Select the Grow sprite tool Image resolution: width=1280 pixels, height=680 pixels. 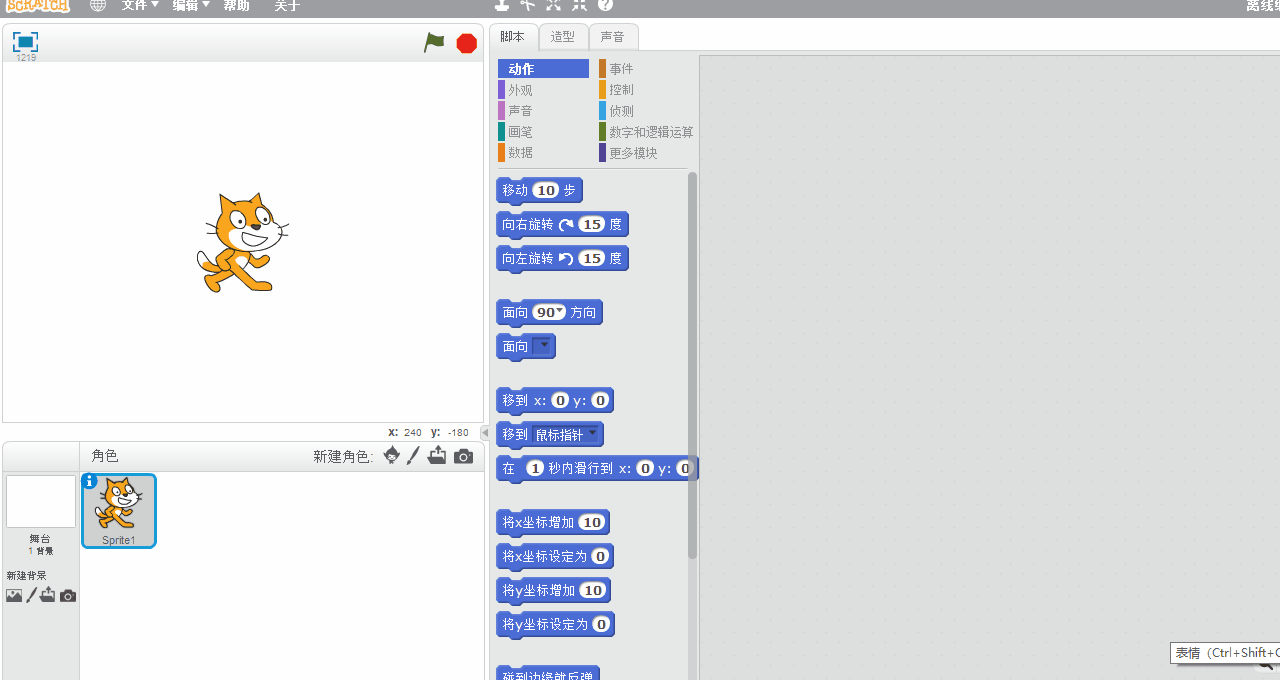tap(554, 5)
